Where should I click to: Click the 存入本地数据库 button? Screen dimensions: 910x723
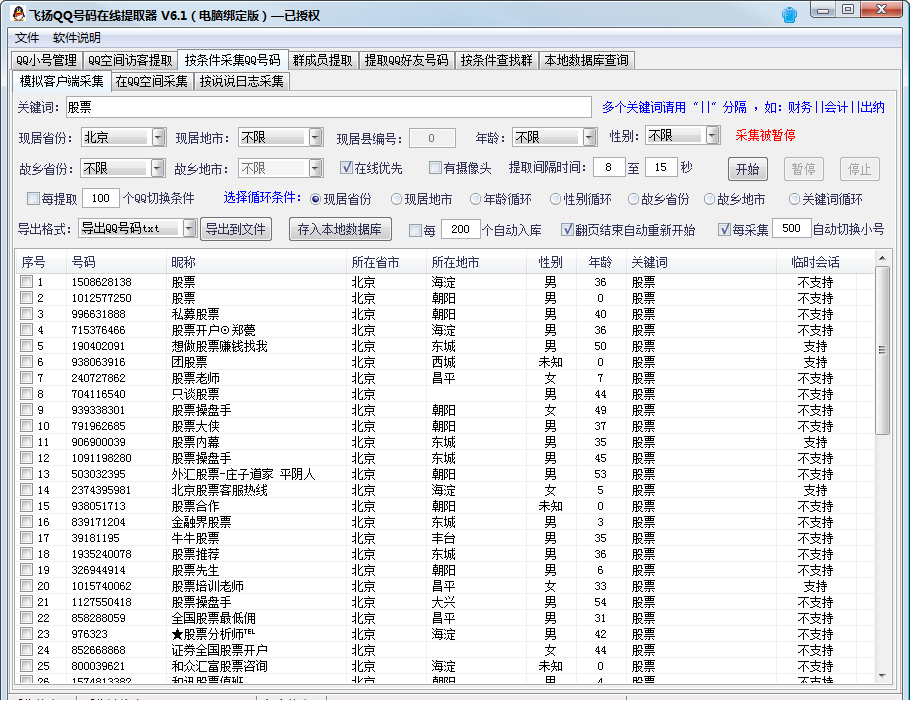[x=340, y=229]
